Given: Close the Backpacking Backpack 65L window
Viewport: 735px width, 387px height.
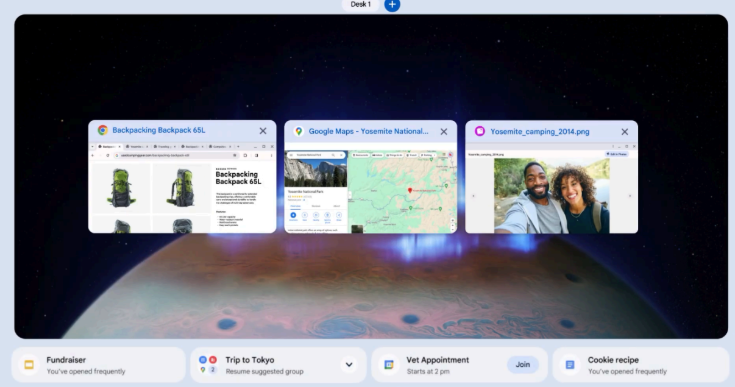Looking at the screenshot, I should [x=263, y=131].
